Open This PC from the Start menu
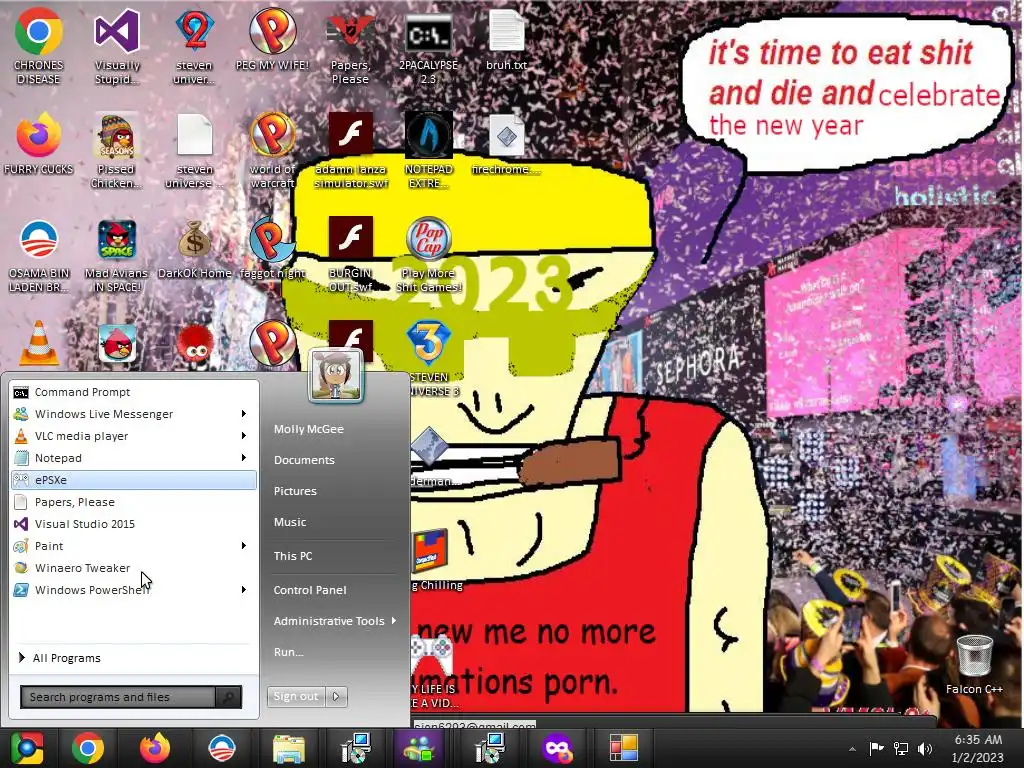Viewport: 1024px width, 768px height. pos(293,556)
